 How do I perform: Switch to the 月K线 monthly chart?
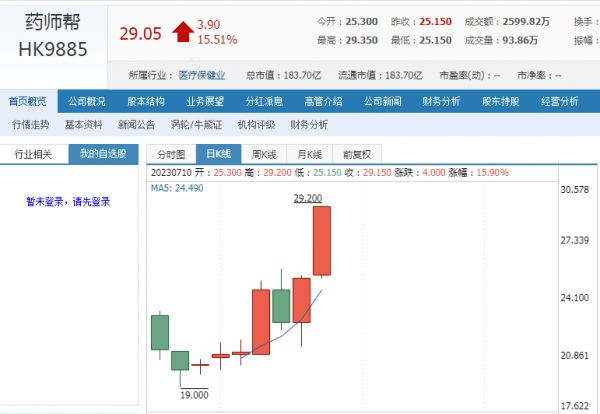coord(310,154)
